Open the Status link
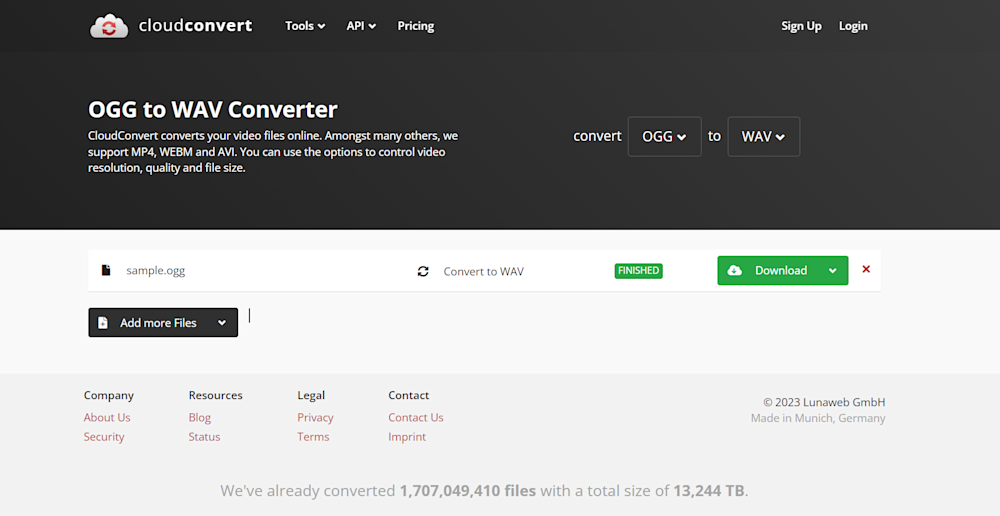The height and width of the screenshot is (516, 1000). (x=204, y=436)
